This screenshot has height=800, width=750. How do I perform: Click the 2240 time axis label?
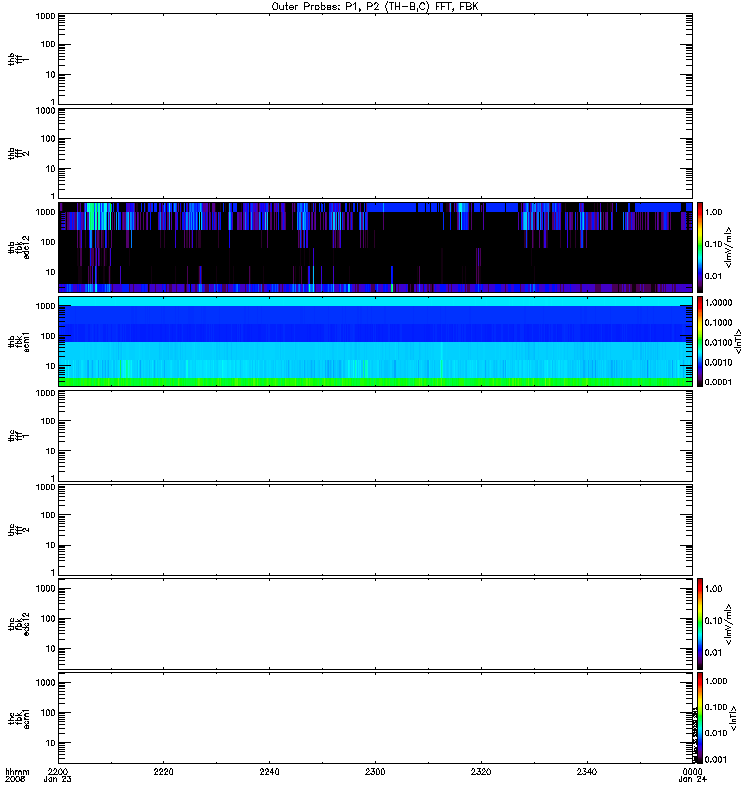pyautogui.click(x=269, y=771)
